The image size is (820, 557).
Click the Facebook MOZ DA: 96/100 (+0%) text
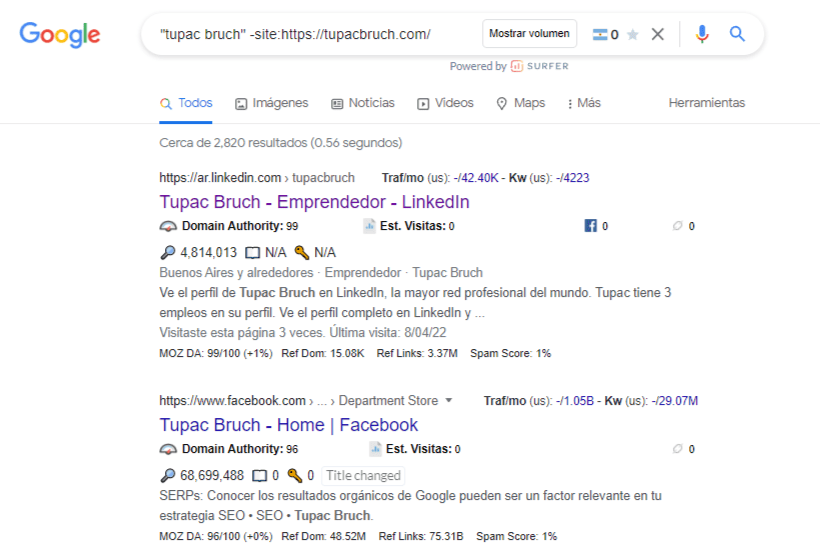(216, 537)
